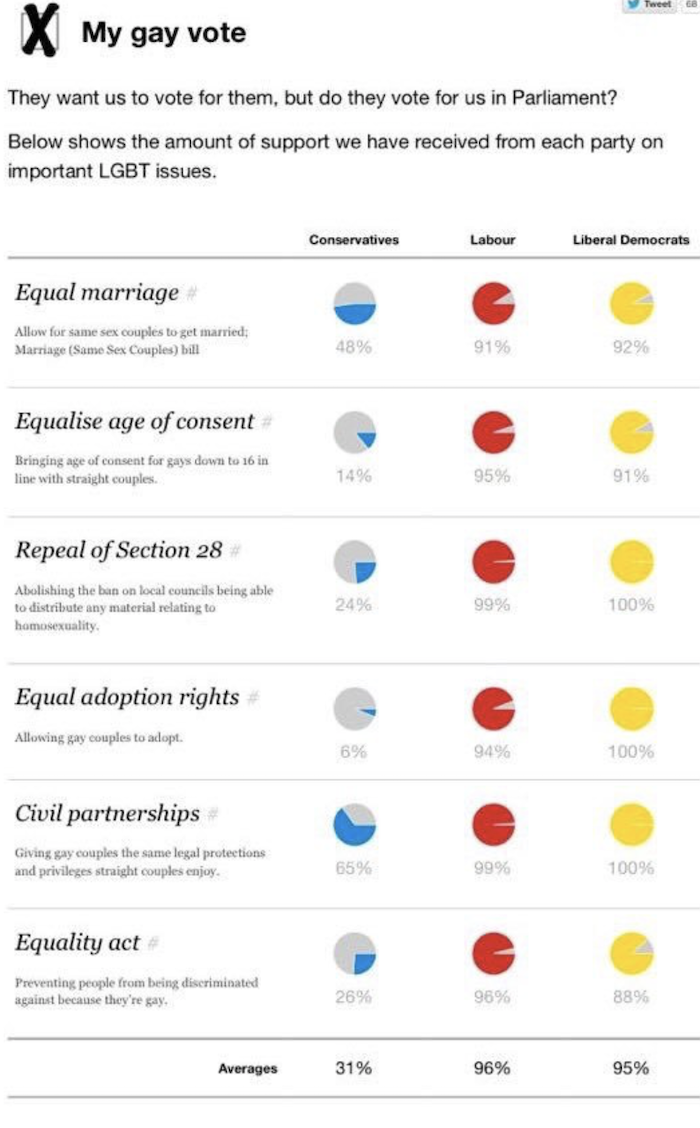The height and width of the screenshot is (1128, 700).
Task: Click Conservatives Equal adoption rights pie chart
Action: click(354, 709)
